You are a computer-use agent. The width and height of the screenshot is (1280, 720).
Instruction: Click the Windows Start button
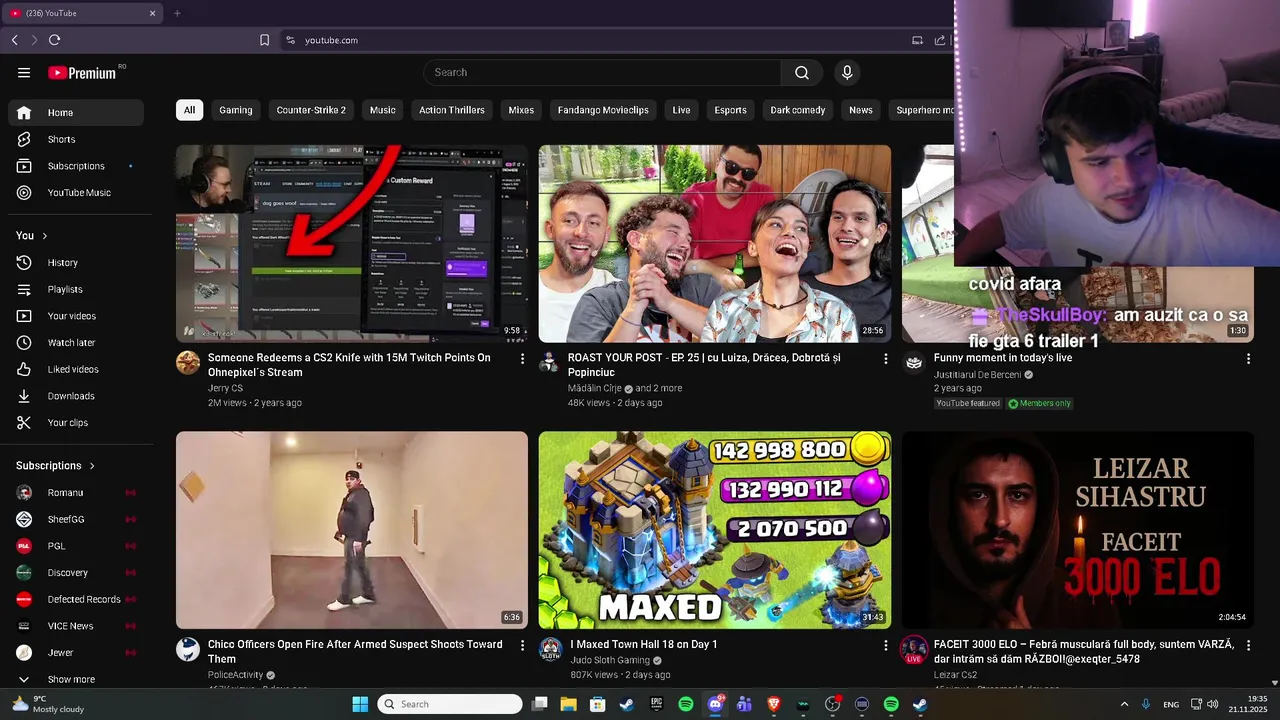(360, 704)
